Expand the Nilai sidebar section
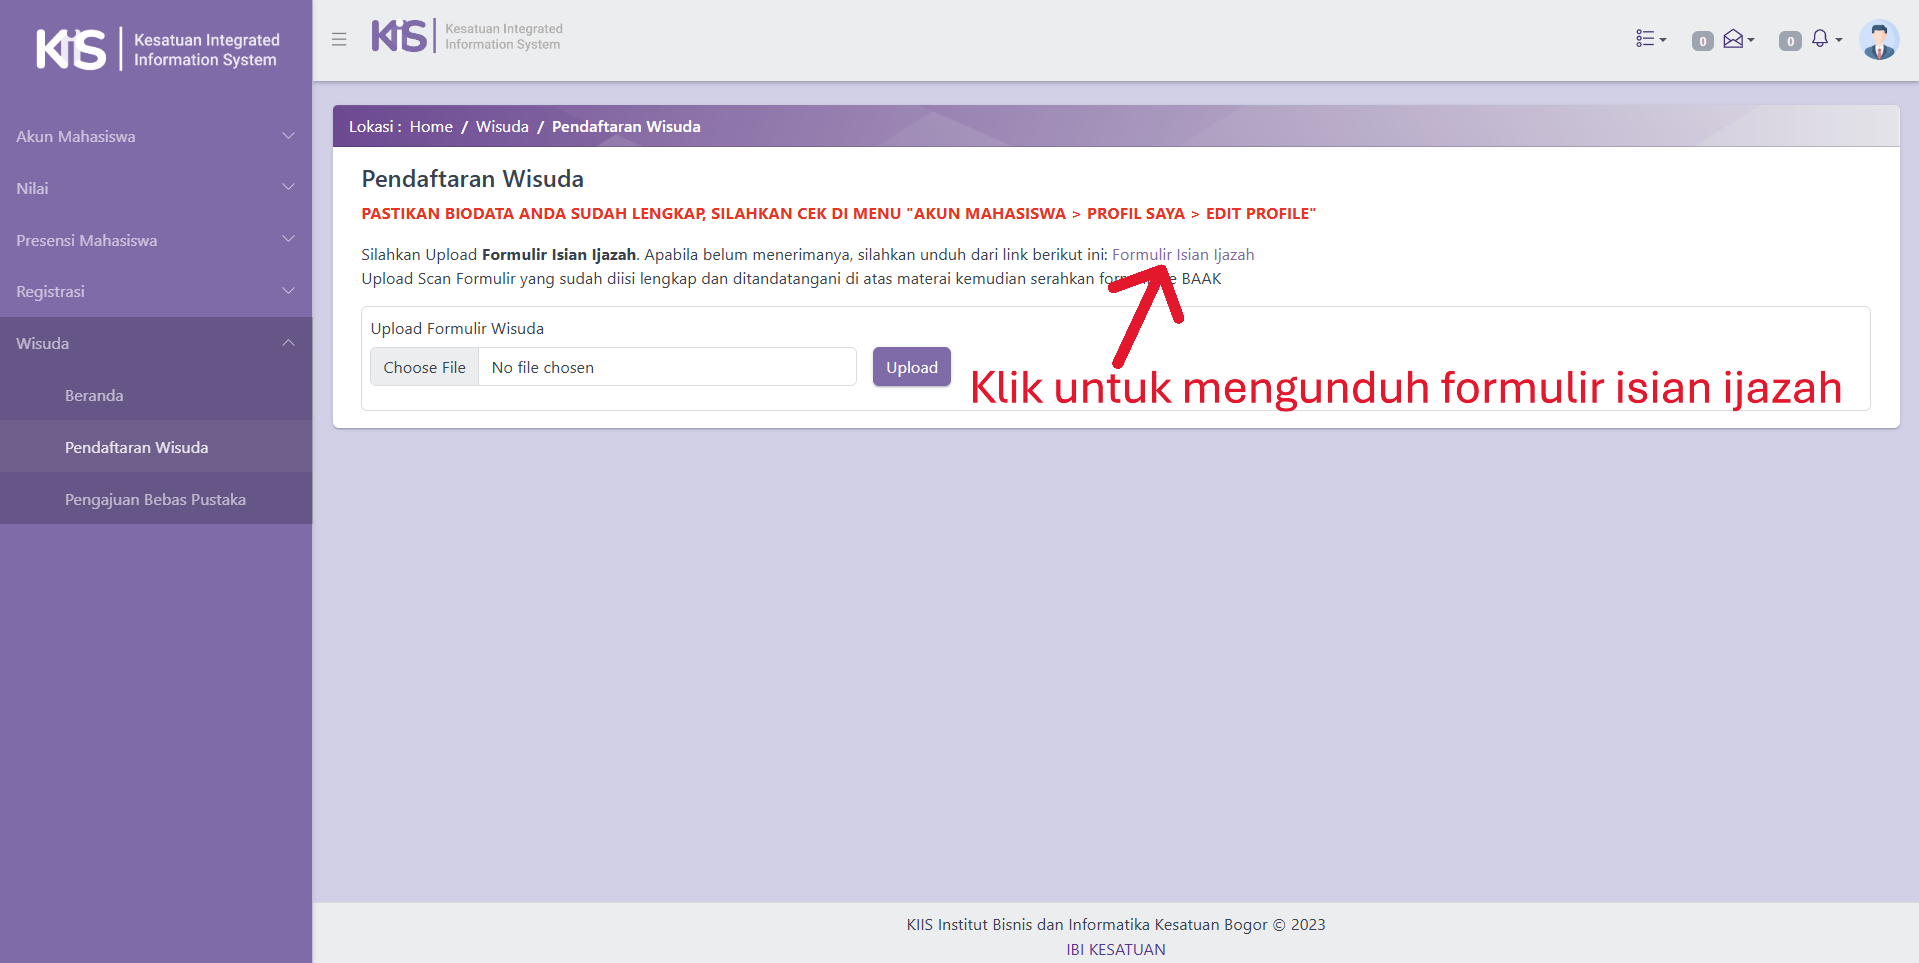 [x=155, y=188]
